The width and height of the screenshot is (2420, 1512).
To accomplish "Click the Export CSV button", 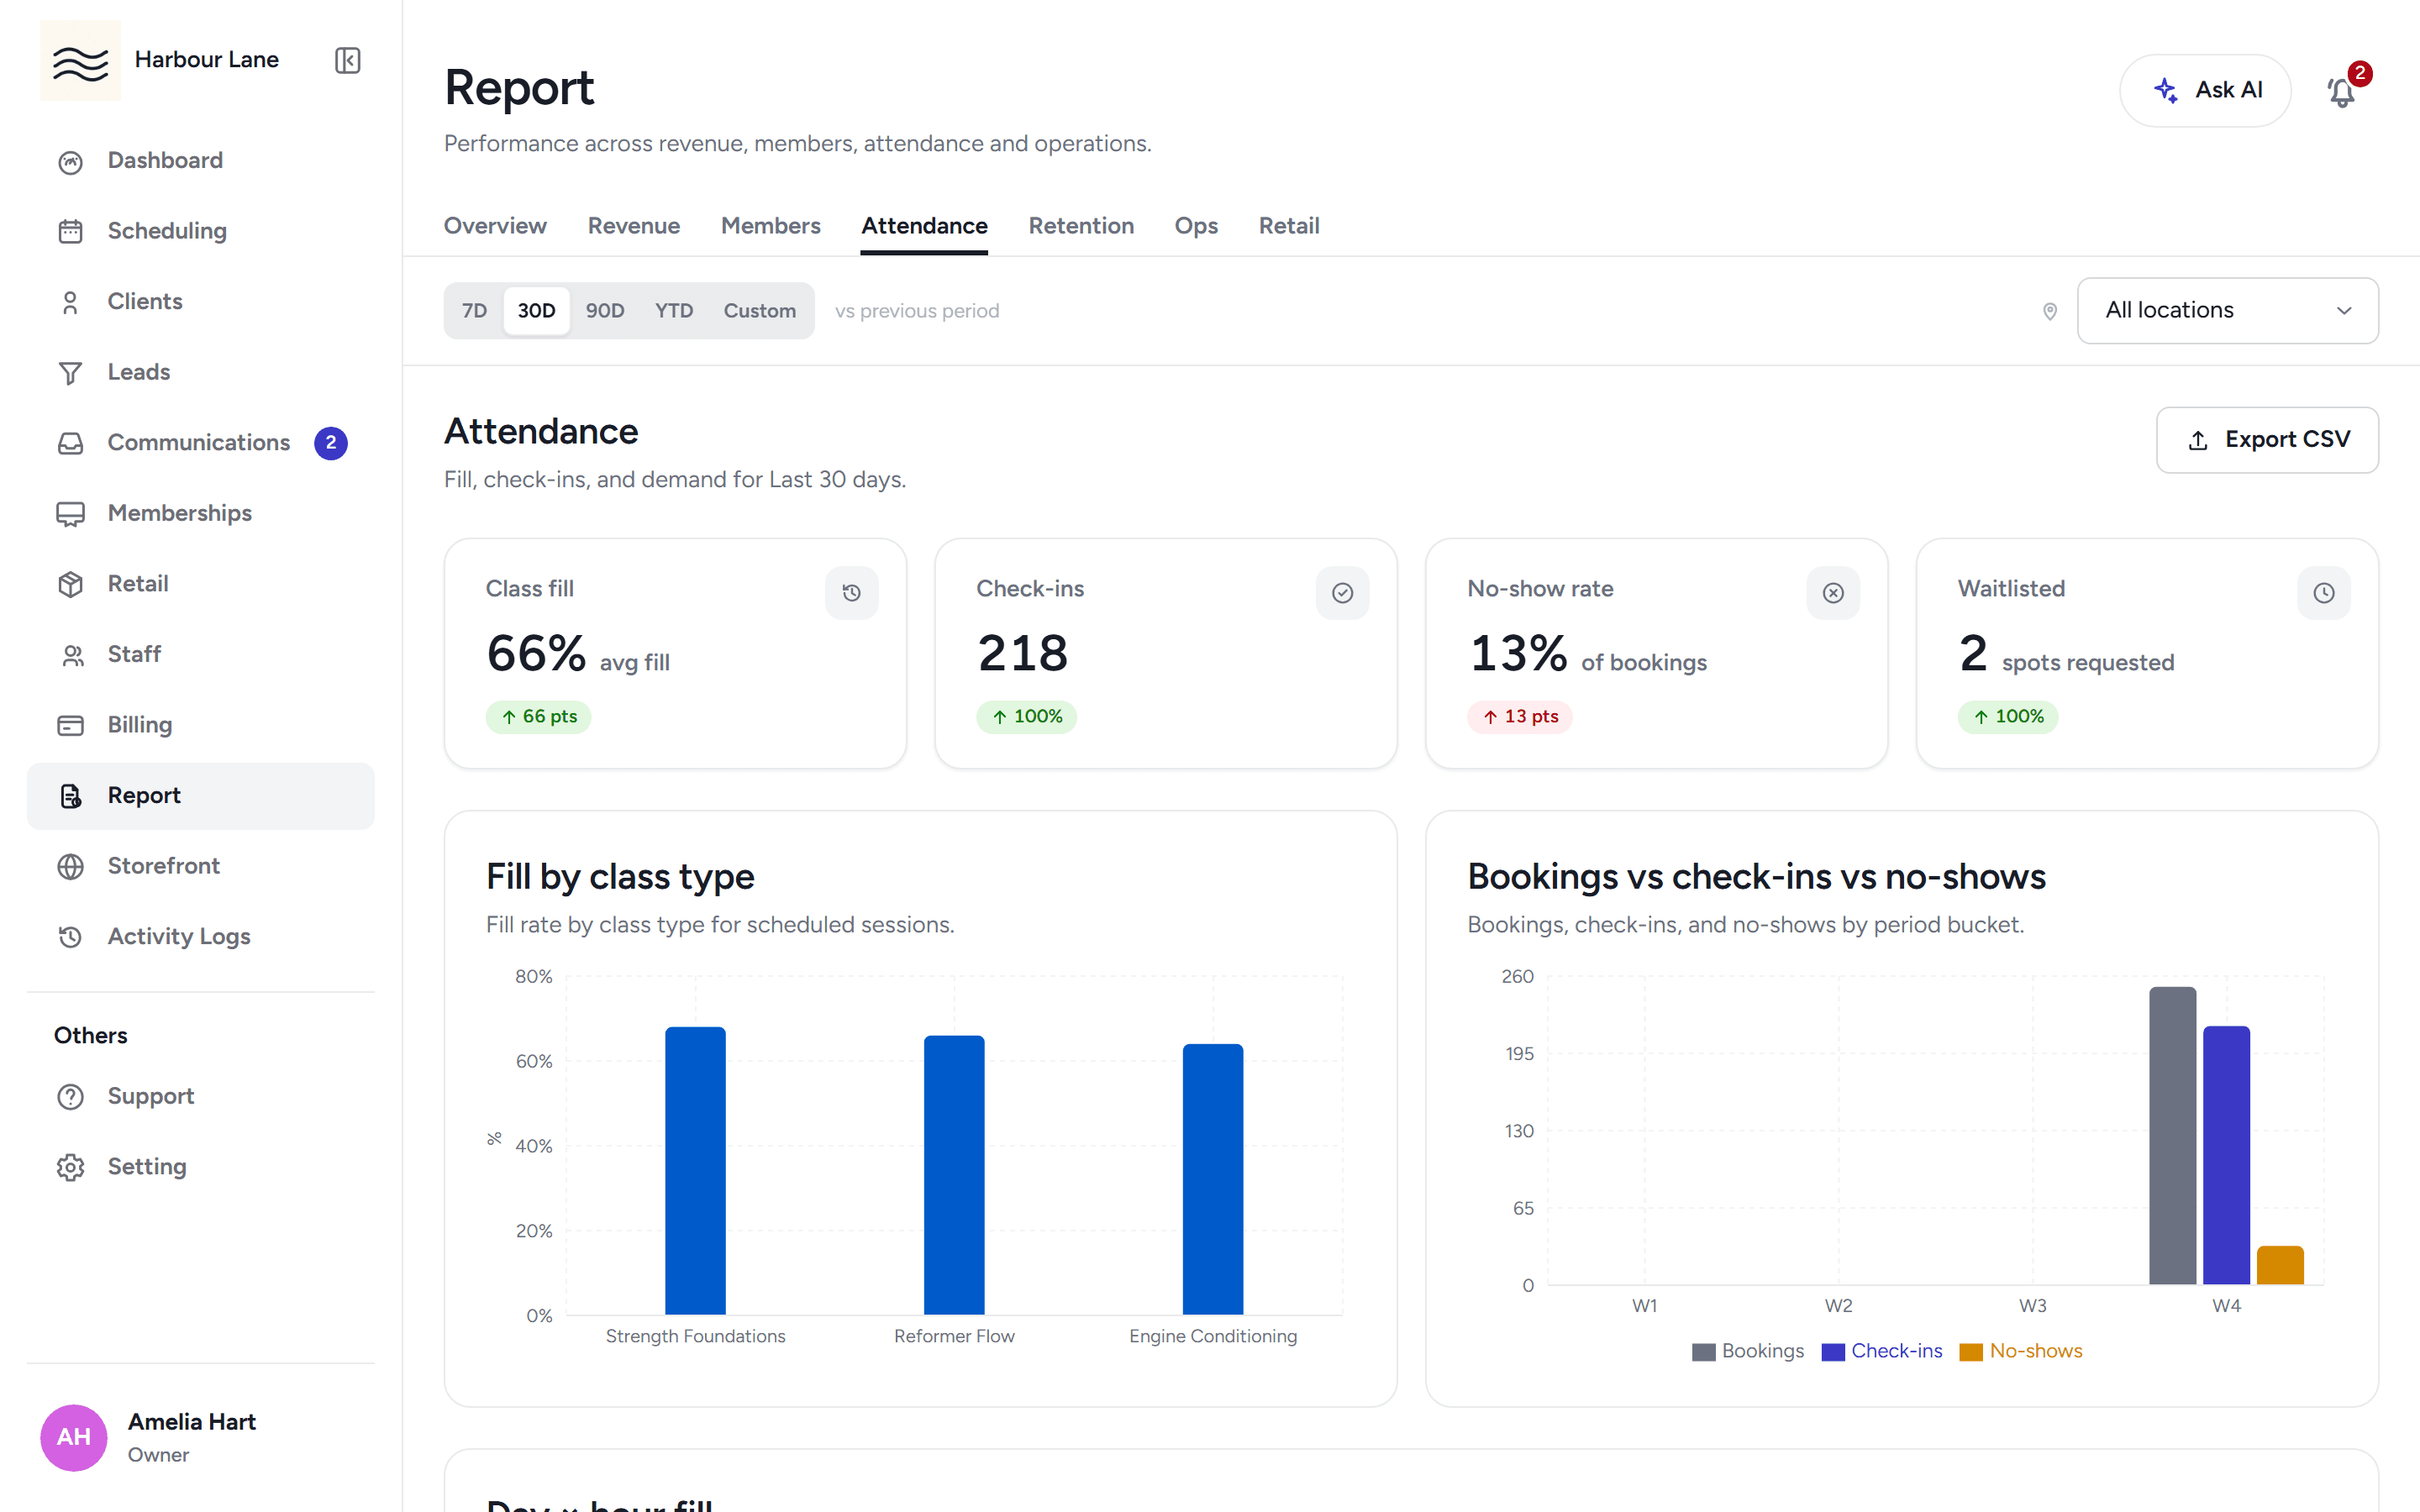I will 2267,440.
